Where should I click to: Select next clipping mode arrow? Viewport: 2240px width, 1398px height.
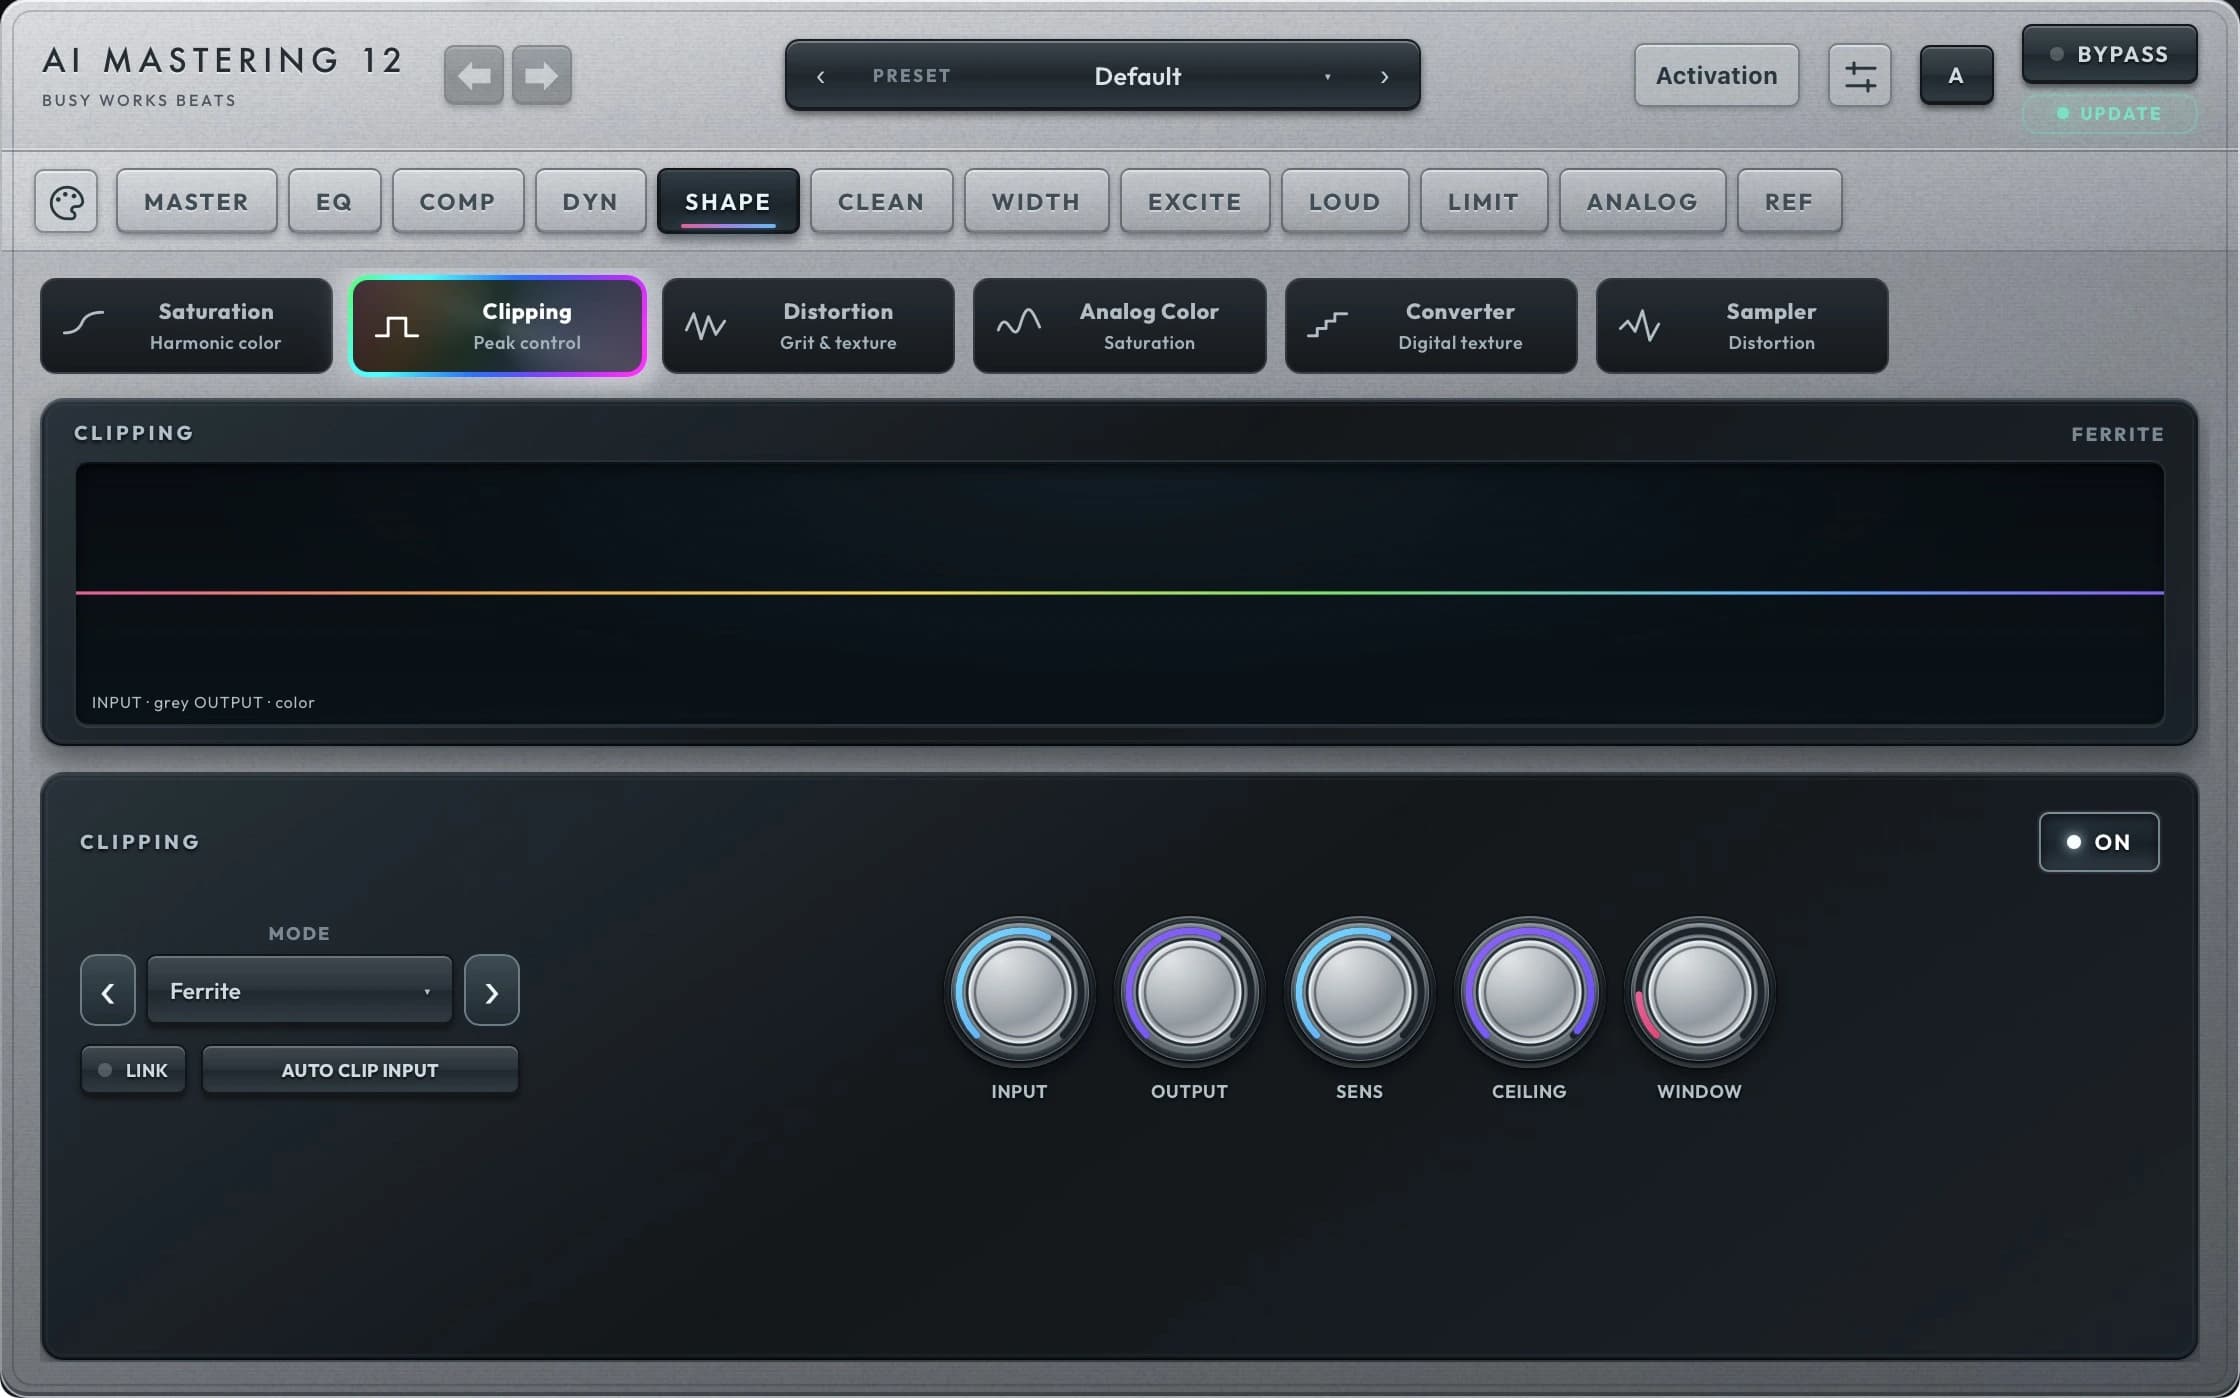click(x=492, y=991)
